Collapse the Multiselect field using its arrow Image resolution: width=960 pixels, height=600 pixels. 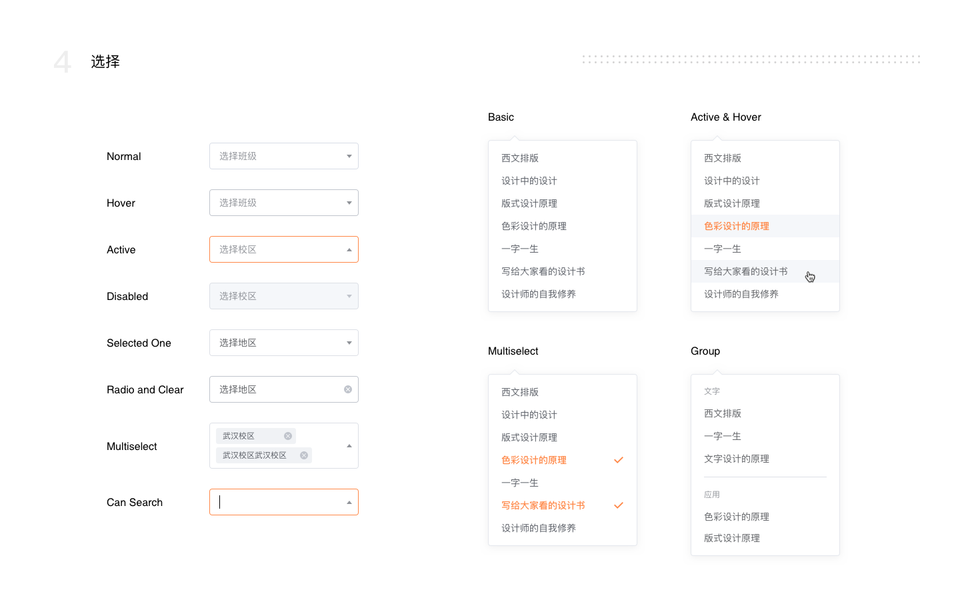(x=349, y=446)
